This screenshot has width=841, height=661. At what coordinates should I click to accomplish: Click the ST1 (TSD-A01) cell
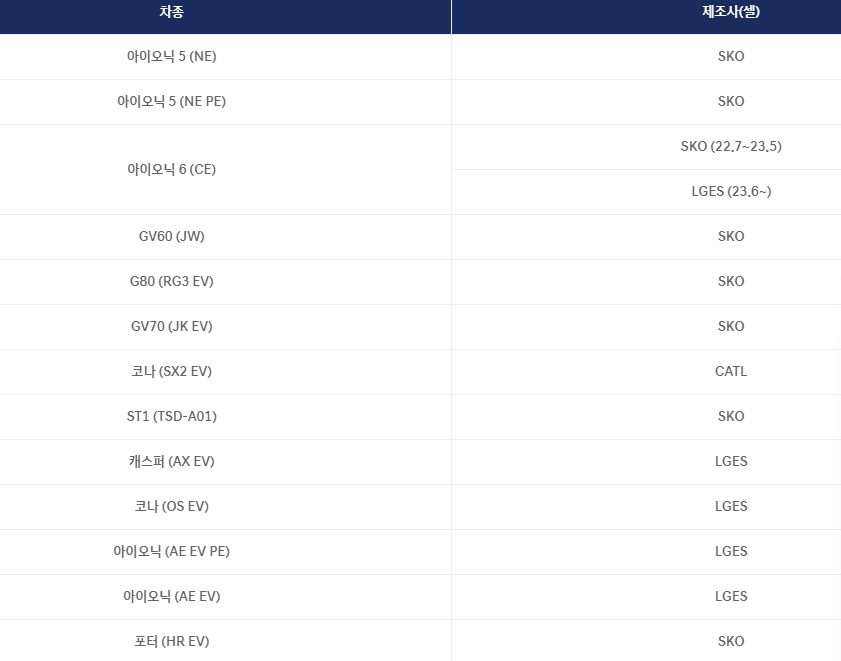click(x=171, y=416)
